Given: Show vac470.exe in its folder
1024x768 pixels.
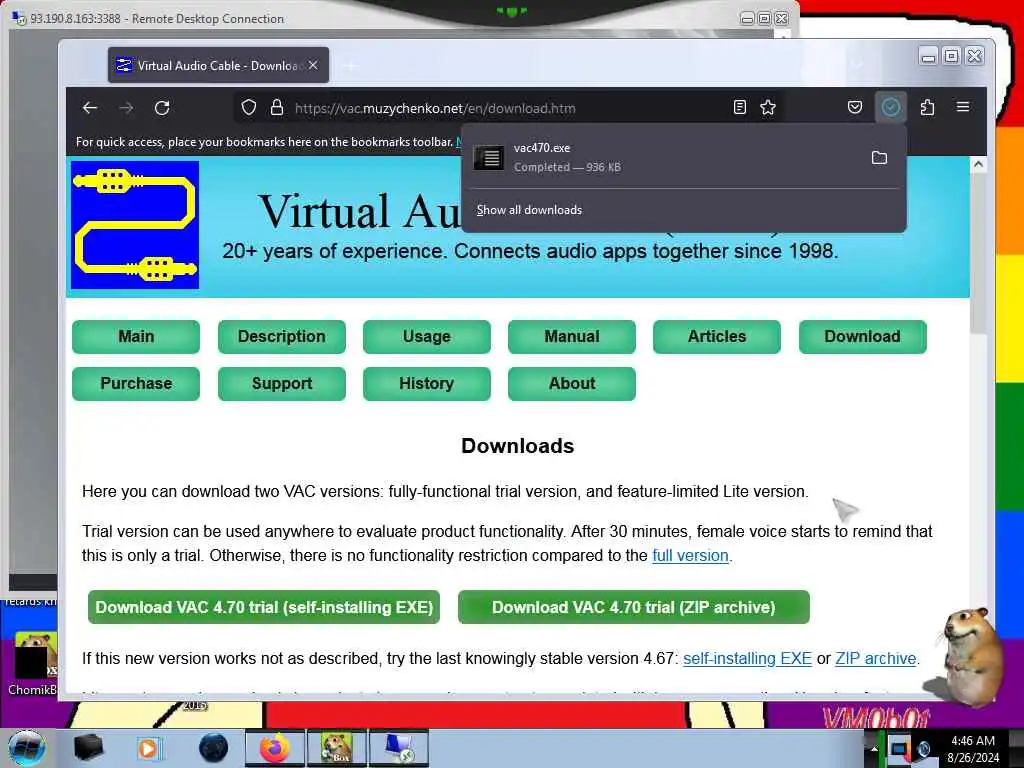Looking at the screenshot, I should point(879,157).
